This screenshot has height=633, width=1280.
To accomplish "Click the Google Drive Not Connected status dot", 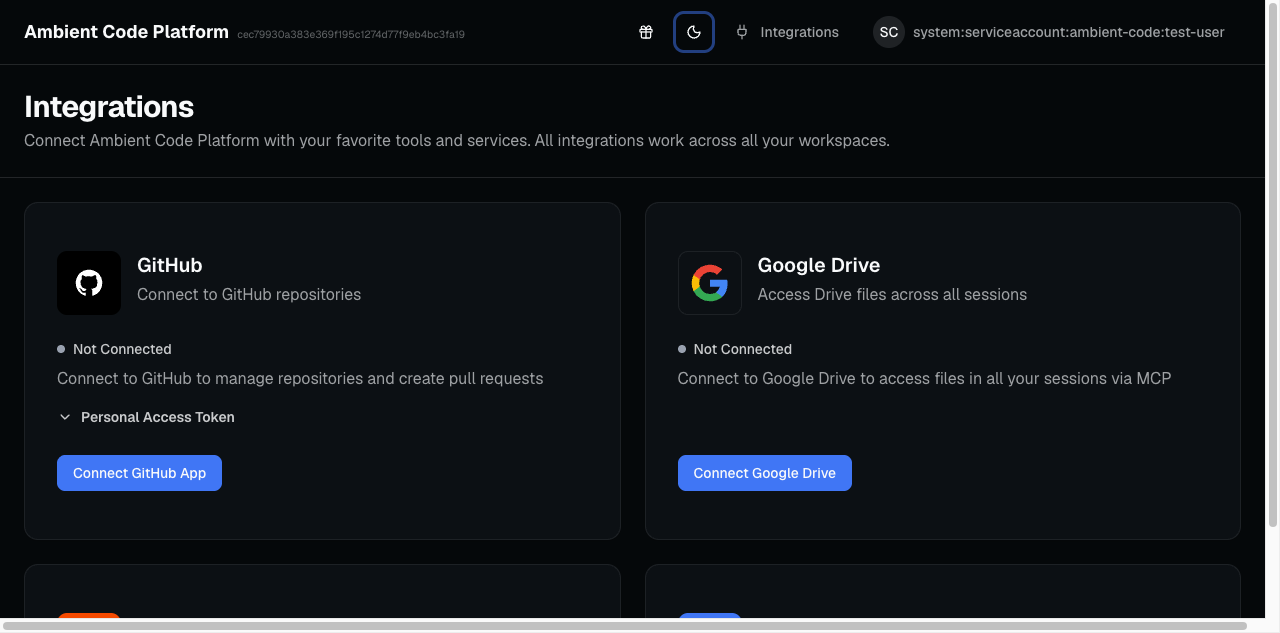I will pyautogui.click(x=681, y=349).
